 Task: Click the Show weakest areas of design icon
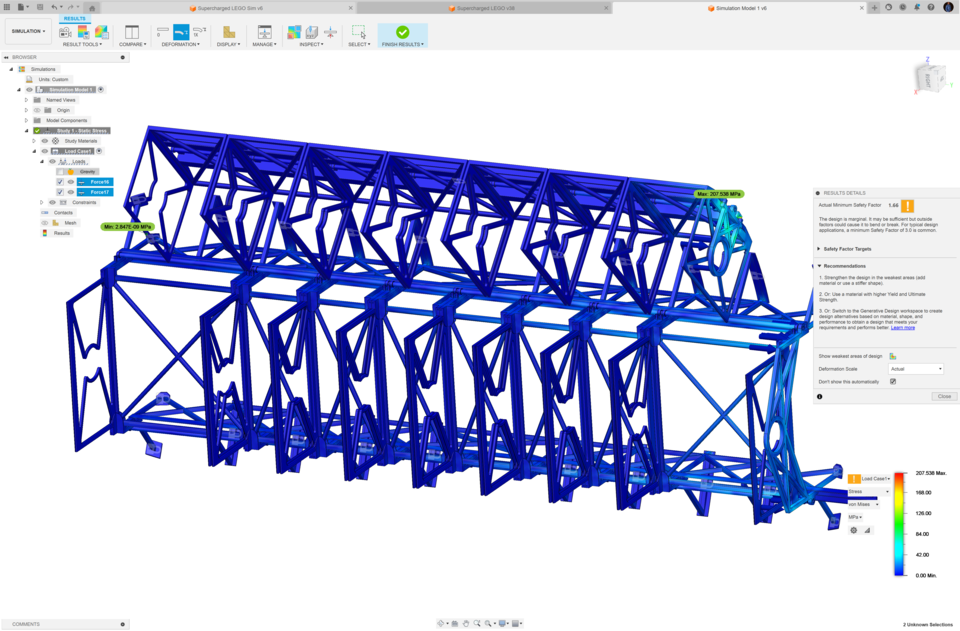tap(893, 356)
